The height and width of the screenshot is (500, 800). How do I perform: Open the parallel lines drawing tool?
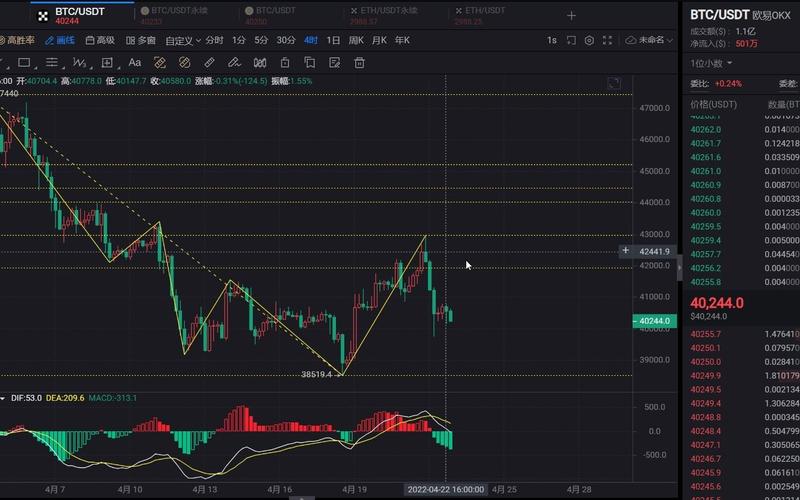(x=52, y=63)
